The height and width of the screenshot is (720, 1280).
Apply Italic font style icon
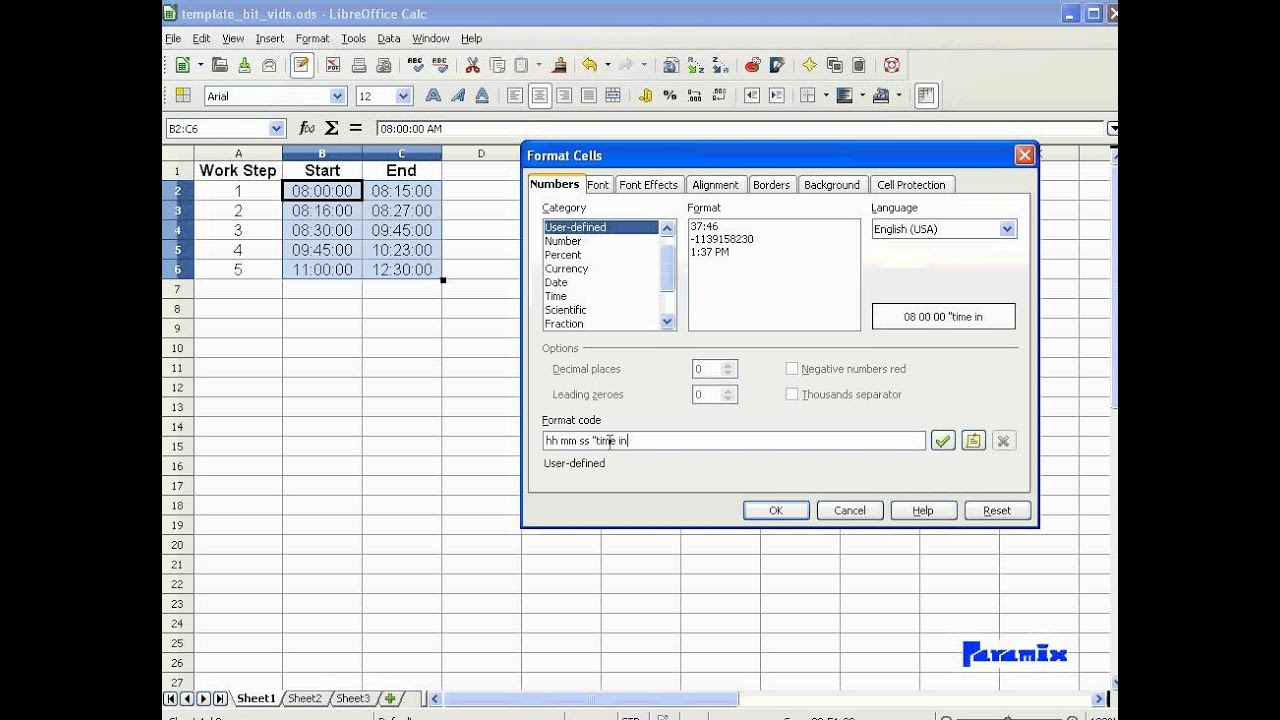pyautogui.click(x=457, y=95)
